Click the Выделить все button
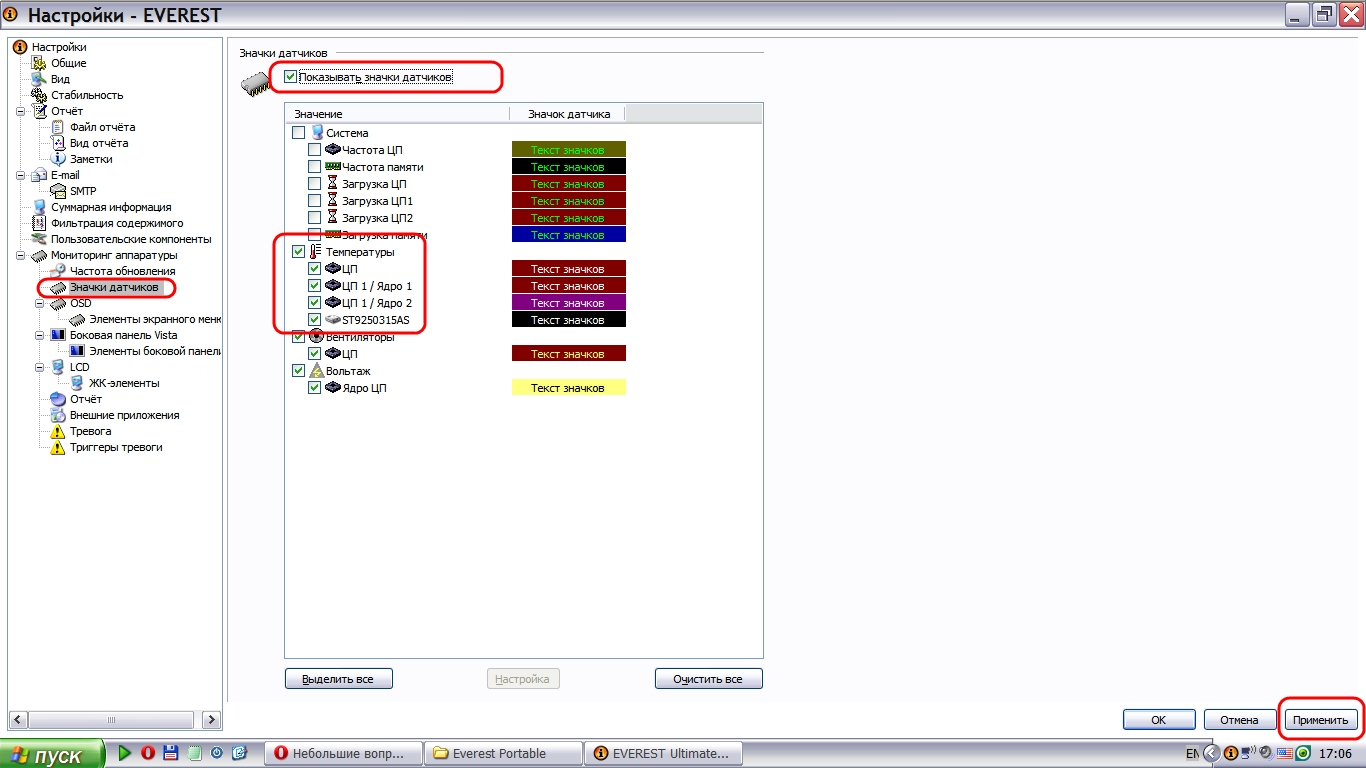1366x768 pixels. (339, 679)
